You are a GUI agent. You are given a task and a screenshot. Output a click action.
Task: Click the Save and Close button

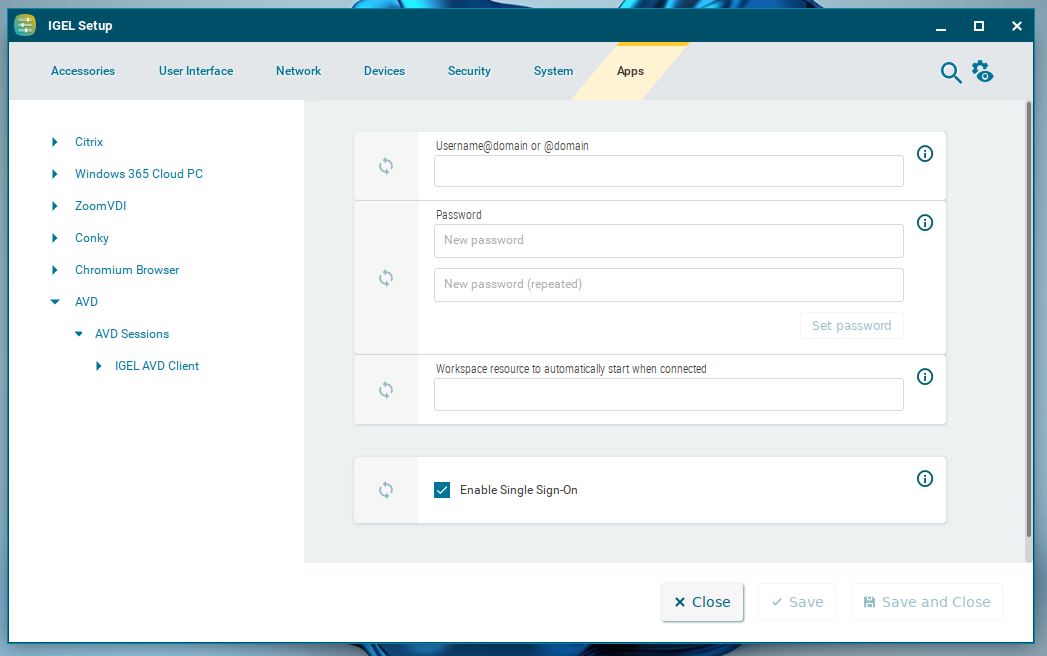pyautogui.click(x=926, y=601)
